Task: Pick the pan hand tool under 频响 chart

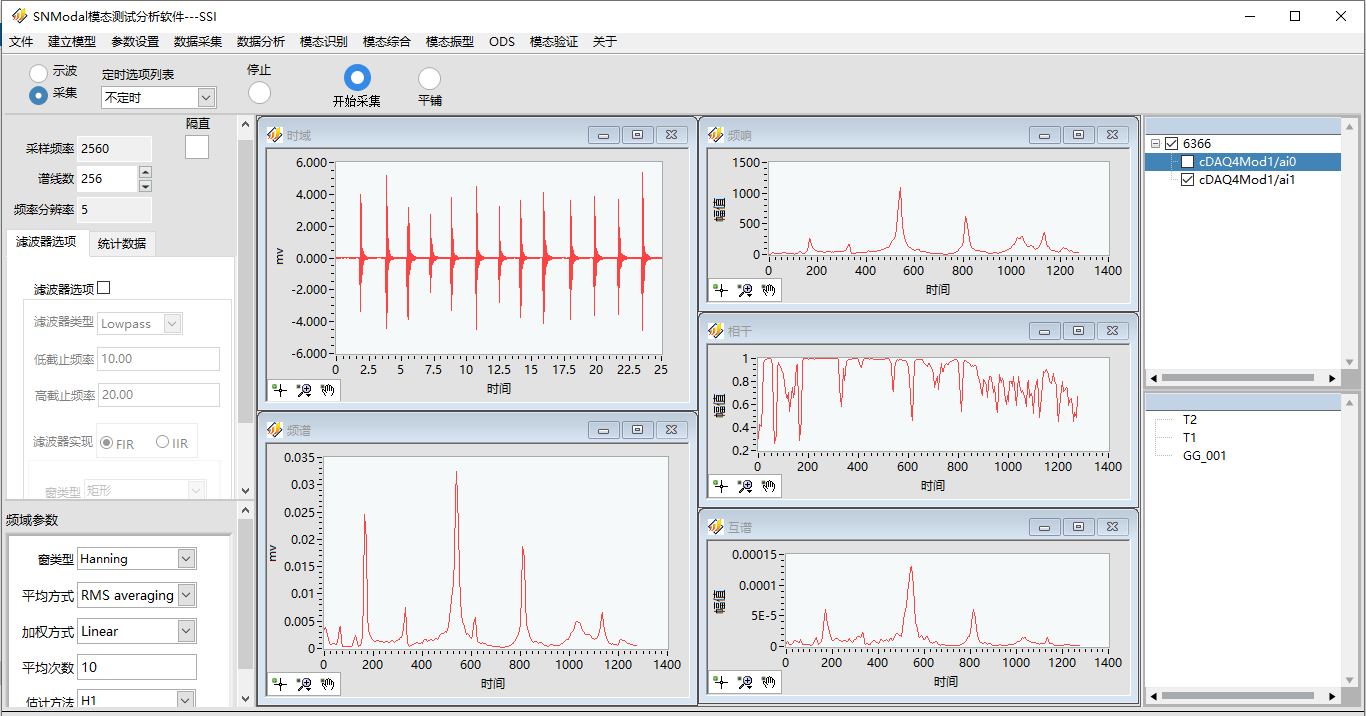Action: pos(768,290)
